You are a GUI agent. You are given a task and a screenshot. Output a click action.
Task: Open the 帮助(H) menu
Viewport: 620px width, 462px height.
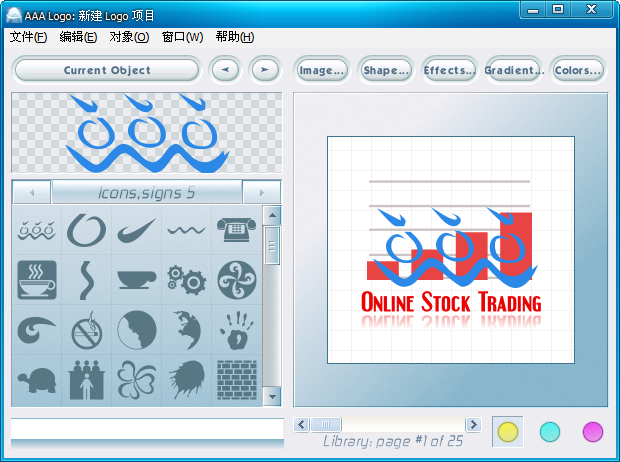pyautogui.click(x=234, y=37)
